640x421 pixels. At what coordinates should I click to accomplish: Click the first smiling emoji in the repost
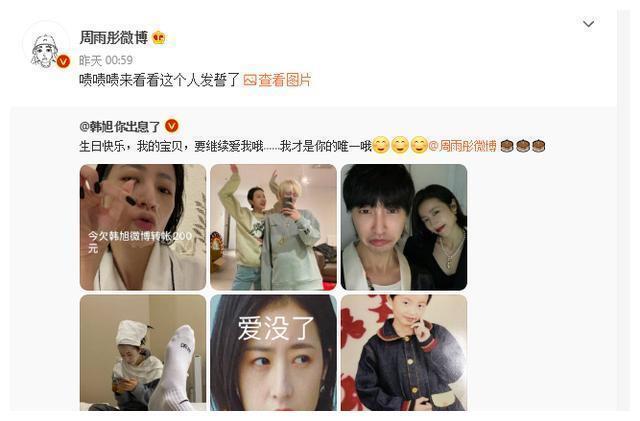coord(380,145)
